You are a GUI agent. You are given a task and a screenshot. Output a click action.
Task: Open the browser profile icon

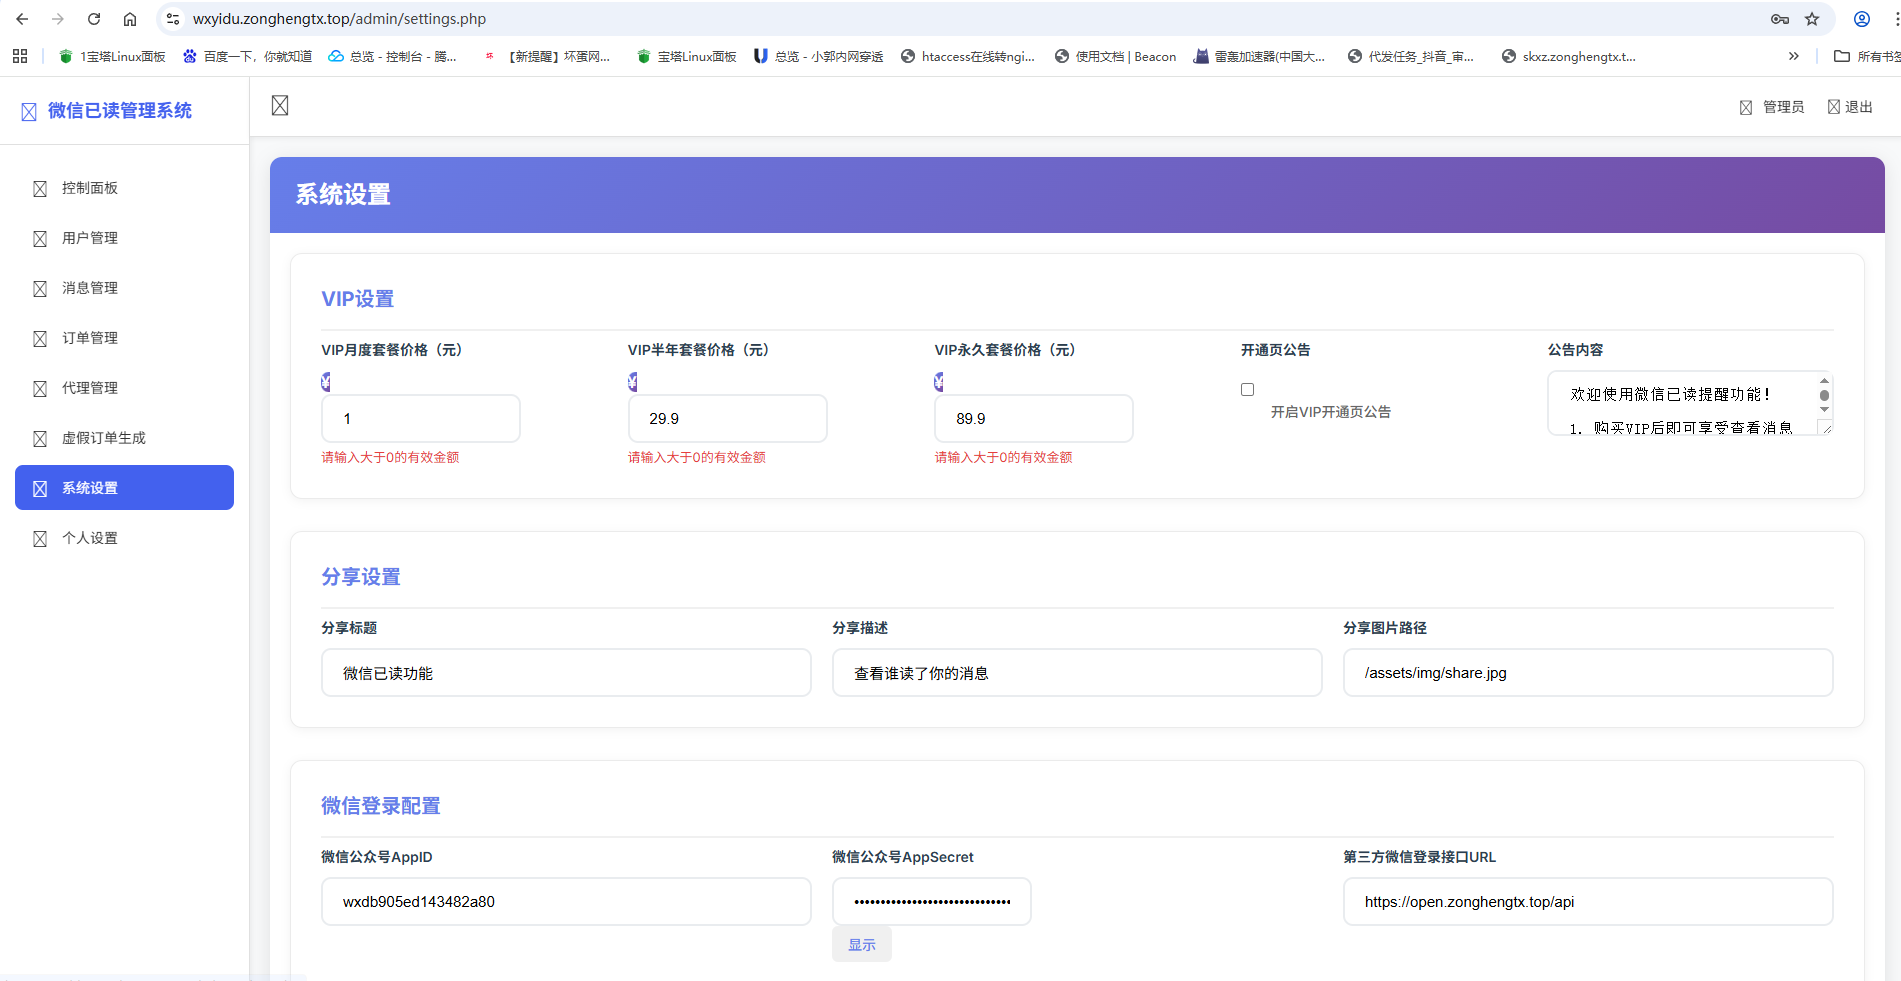1861,19
